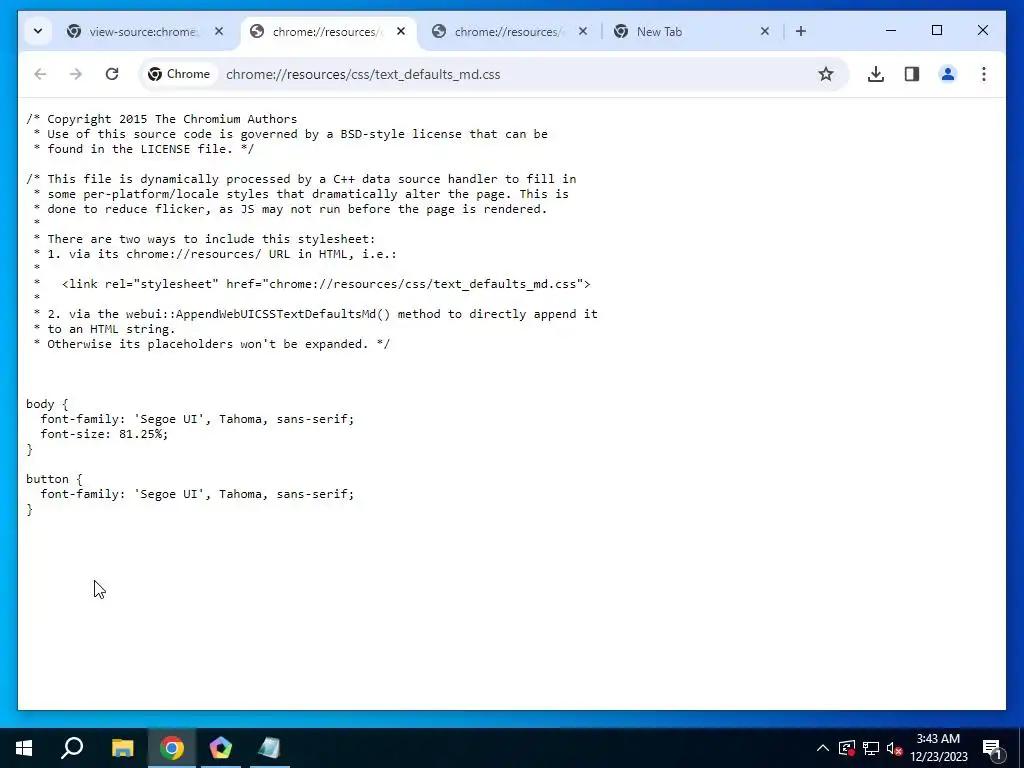Open the Downloads icon
Image resolution: width=1024 pixels, height=768 pixels.
point(876,74)
